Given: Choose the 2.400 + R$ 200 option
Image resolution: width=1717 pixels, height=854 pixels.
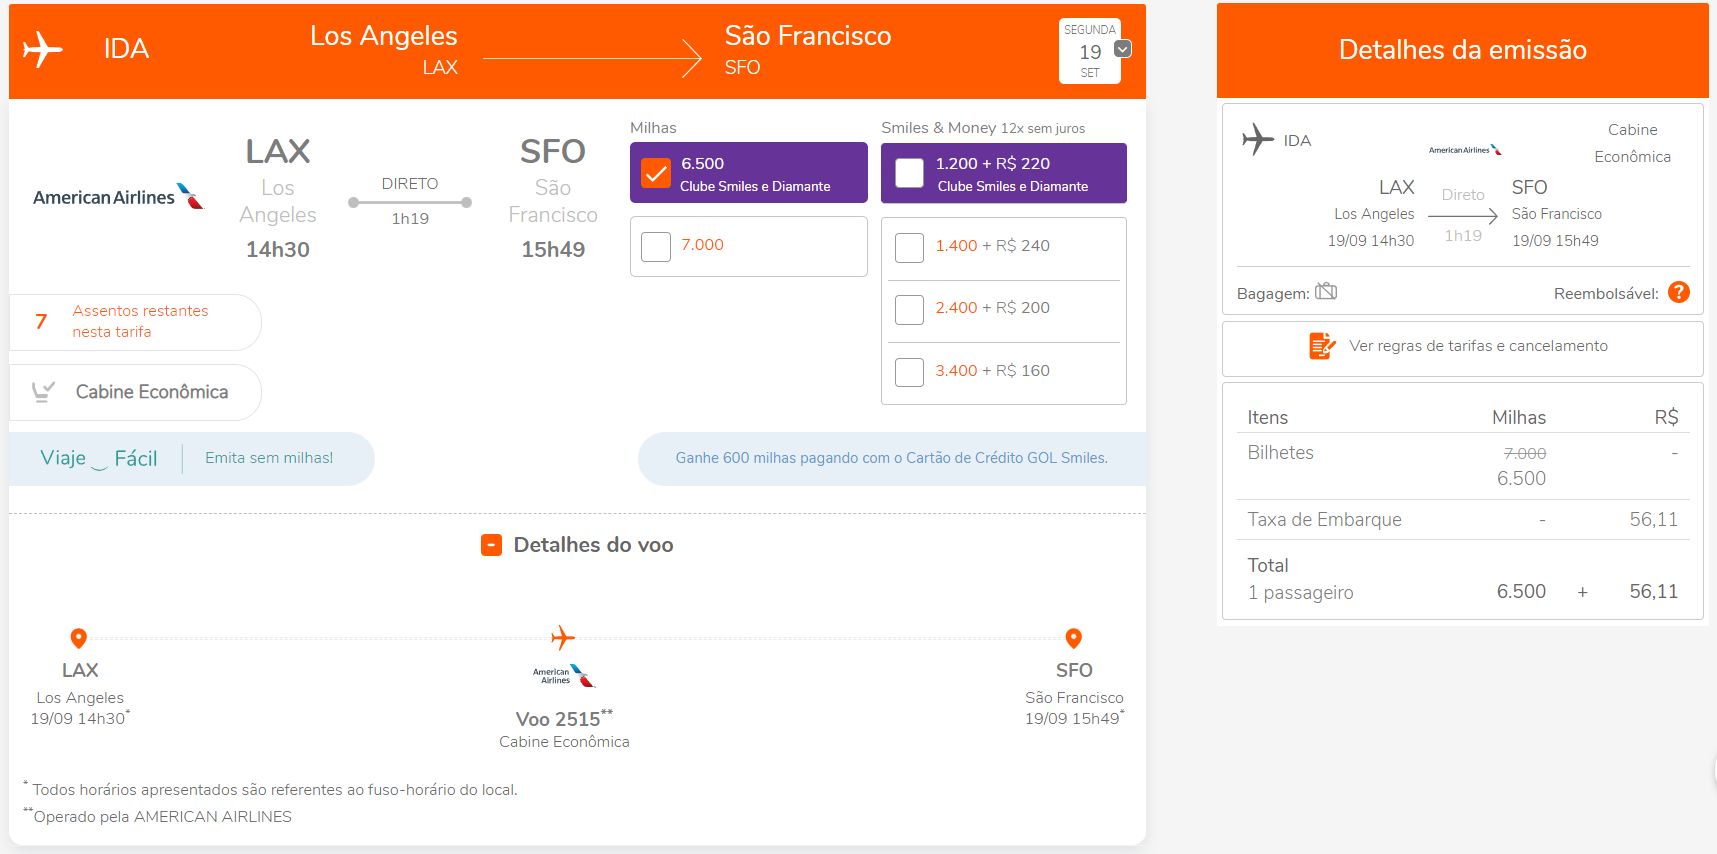Looking at the screenshot, I should click(909, 310).
